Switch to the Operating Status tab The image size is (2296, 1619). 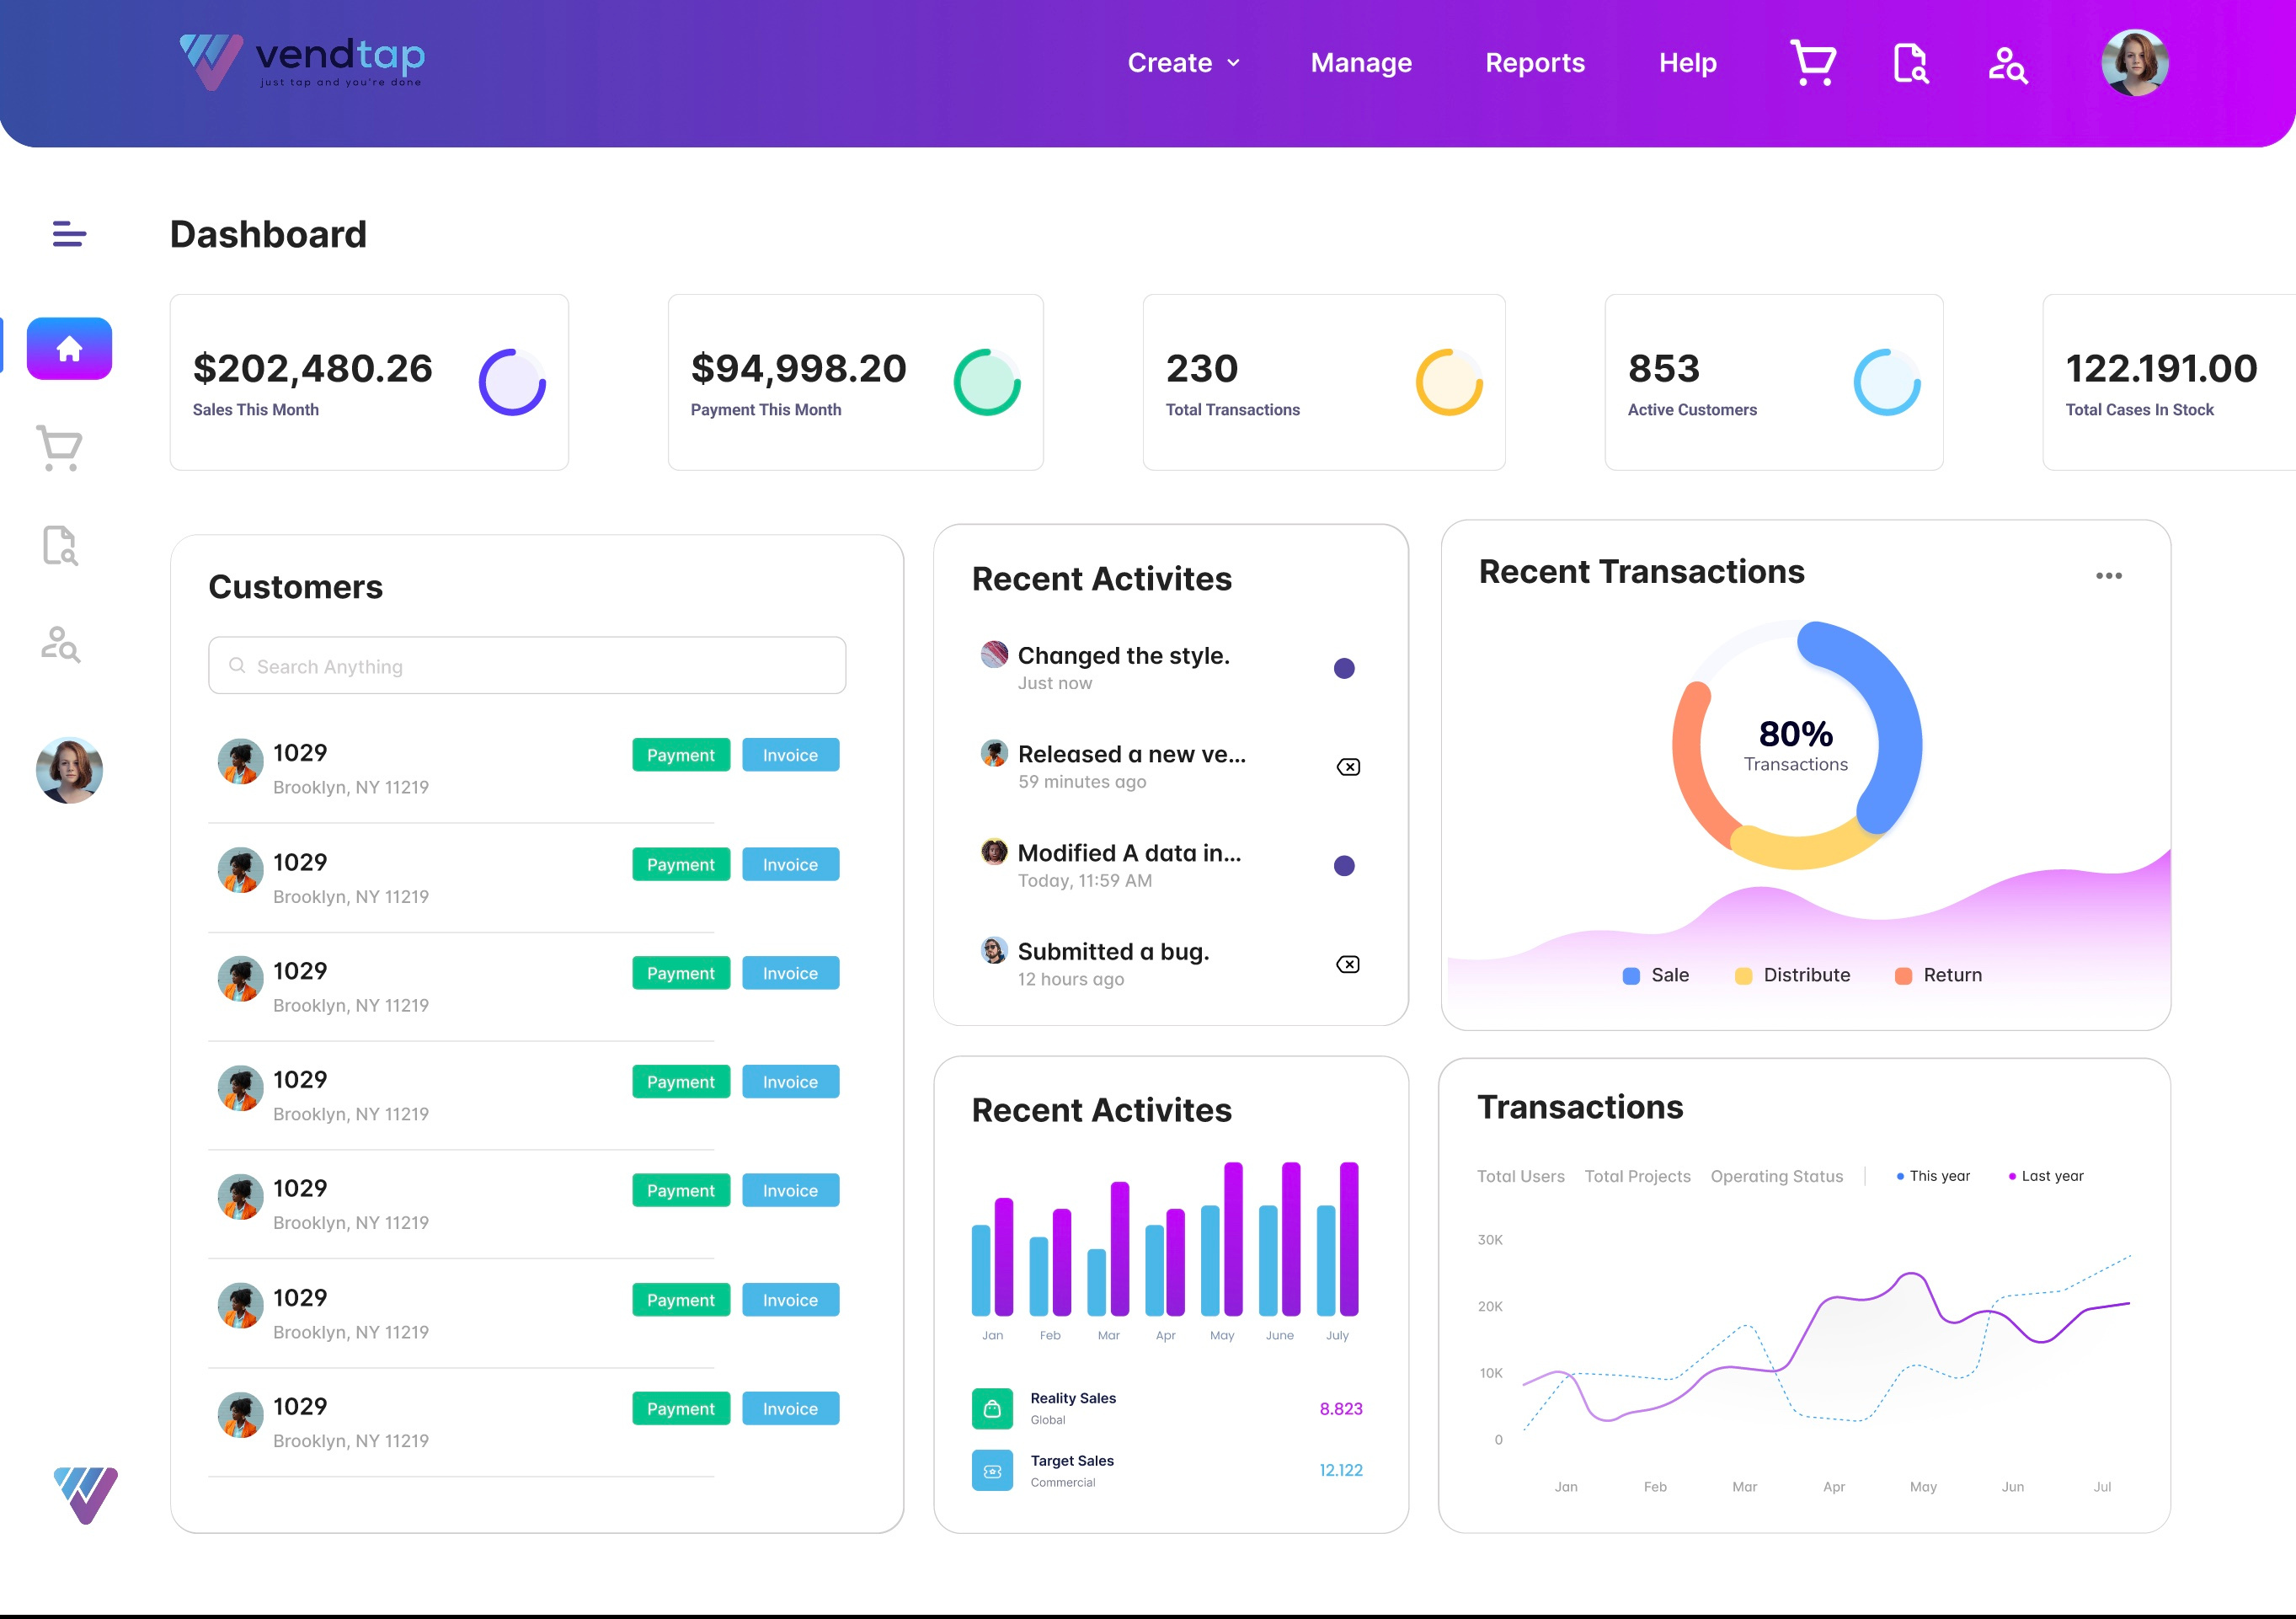(1776, 1176)
